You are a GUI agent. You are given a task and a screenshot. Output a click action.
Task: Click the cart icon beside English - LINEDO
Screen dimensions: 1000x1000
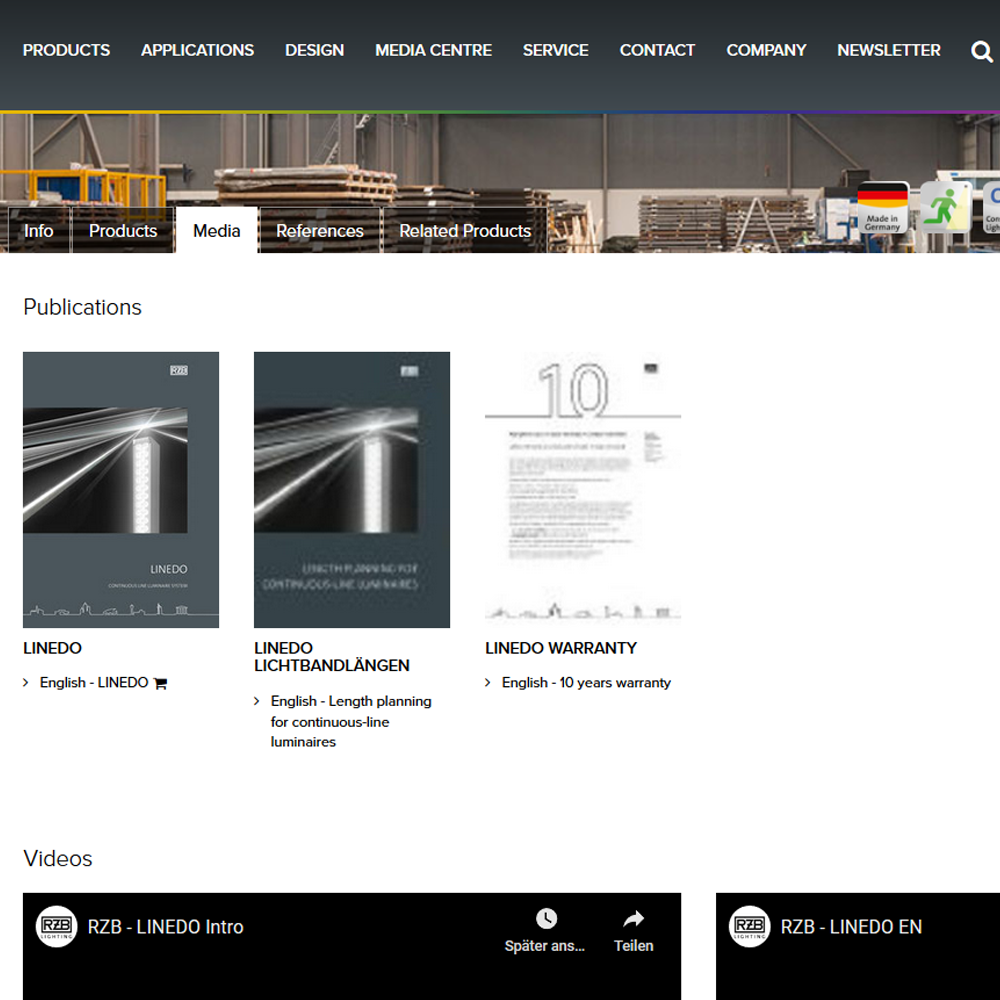pyautogui.click(x=160, y=683)
